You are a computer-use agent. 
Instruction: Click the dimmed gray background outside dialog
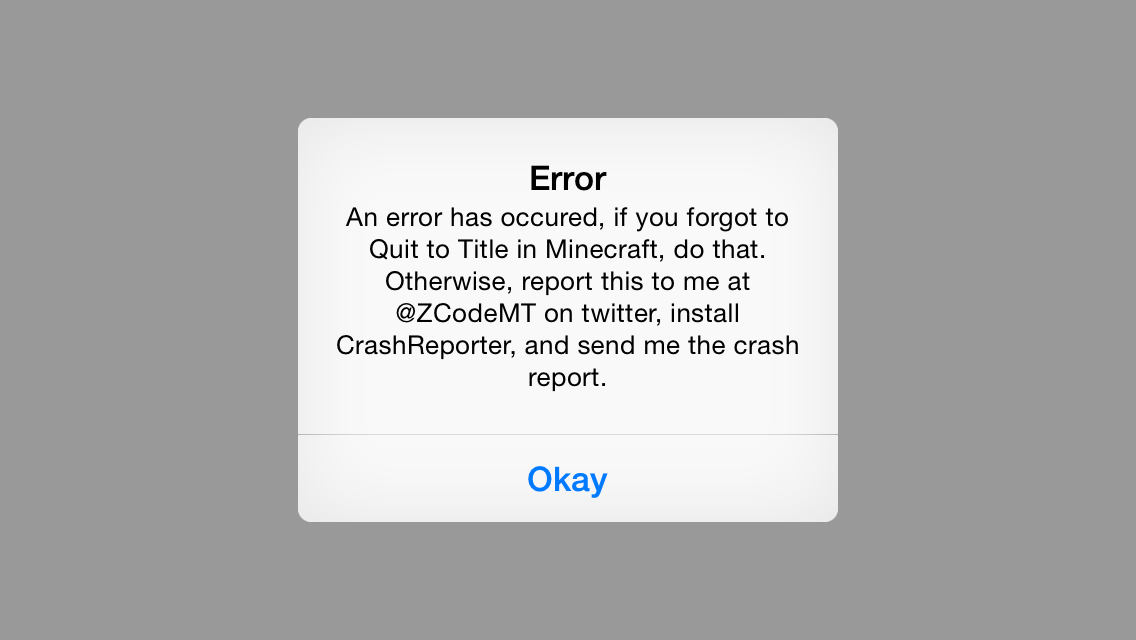145,319
